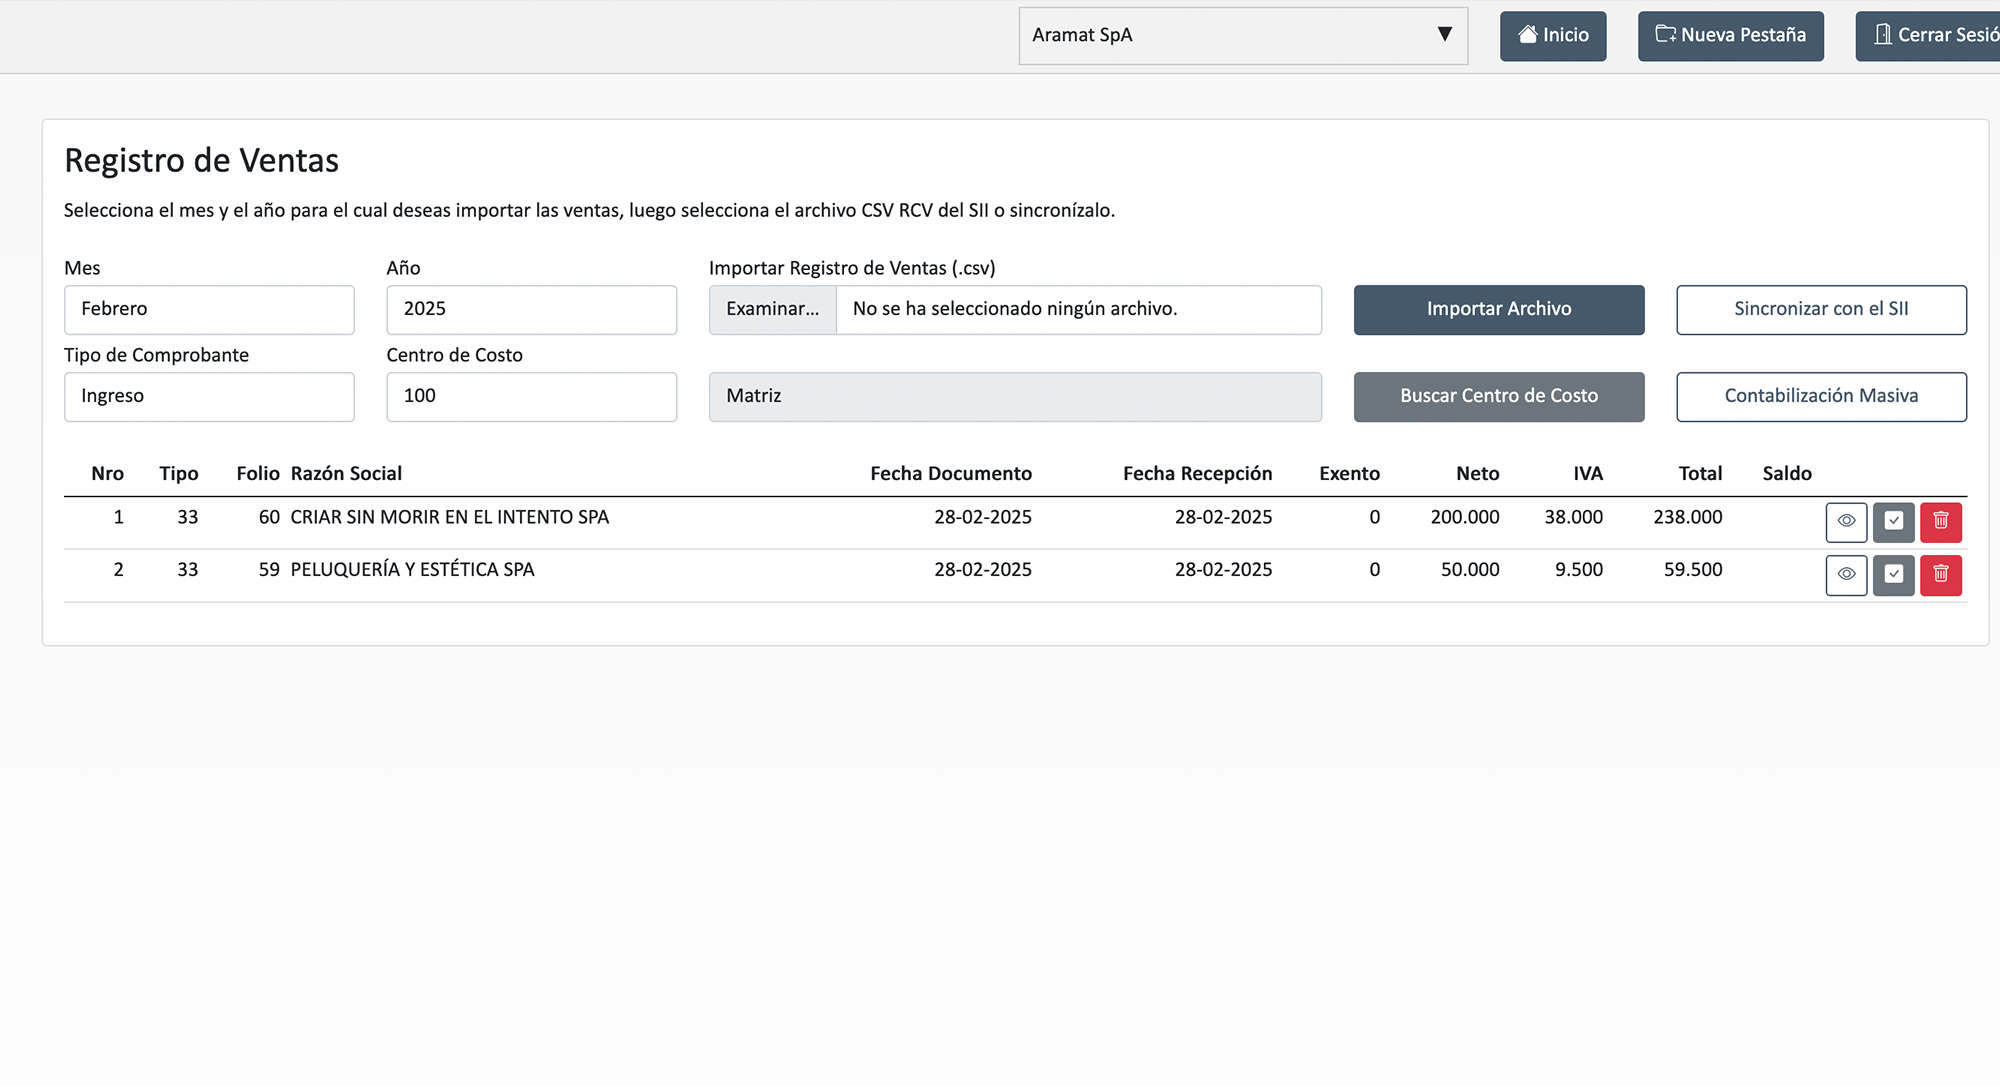Click Sincronizar con el SII
Viewport: 2000px width, 1086px height.
[x=1821, y=310]
